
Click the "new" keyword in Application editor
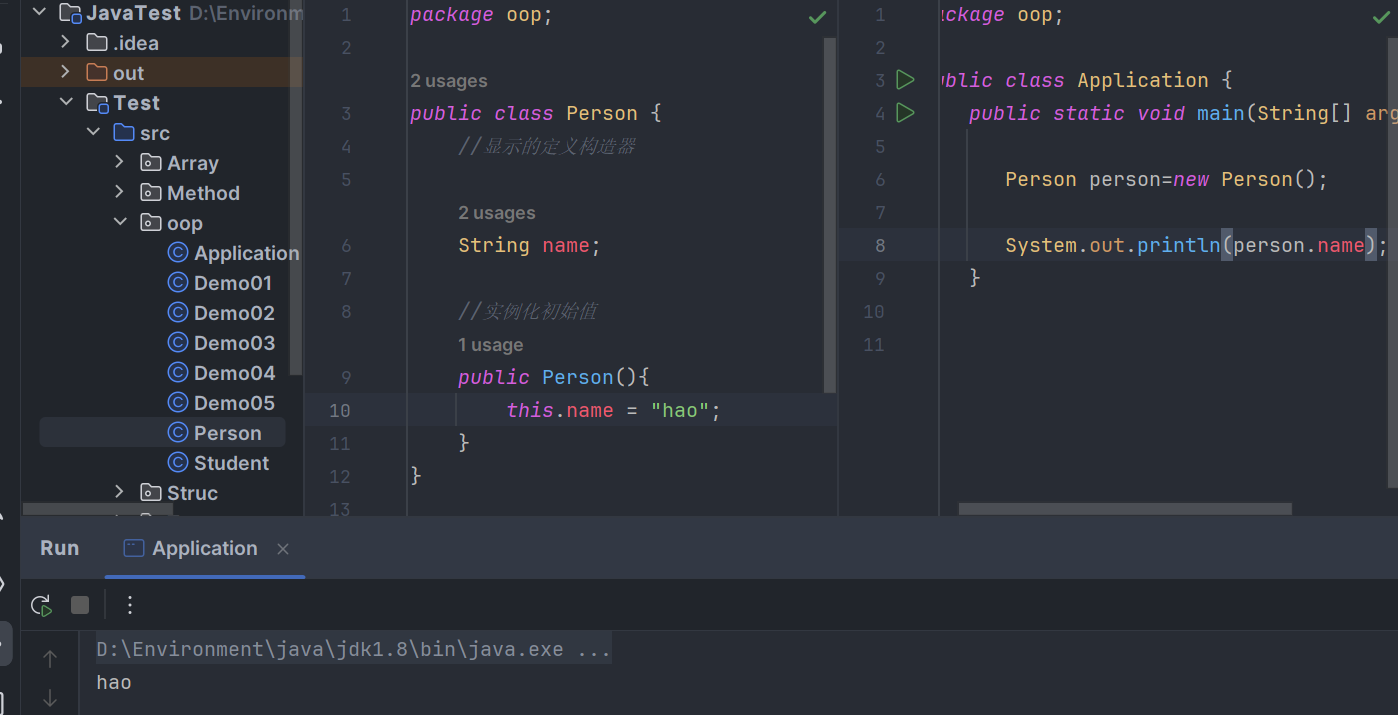point(1191,179)
